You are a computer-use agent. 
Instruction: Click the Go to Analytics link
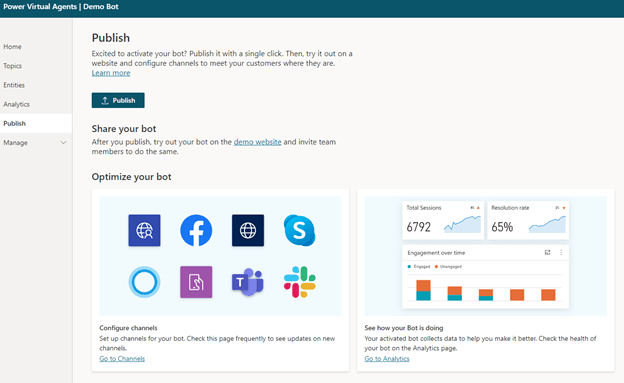pos(387,359)
